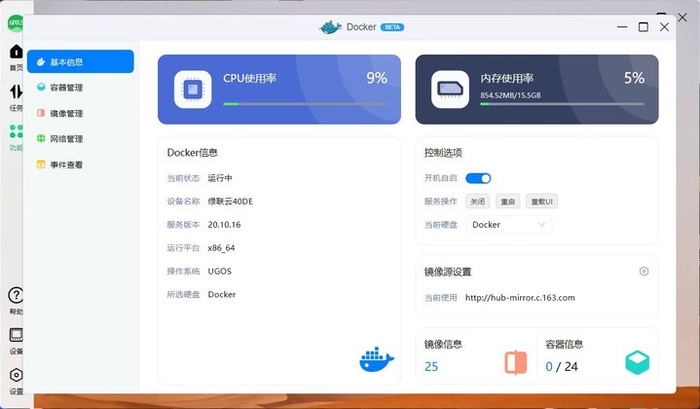Click the 关闭 service button
The width and height of the screenshot is (700, 409).
click(x=478, y=201)
